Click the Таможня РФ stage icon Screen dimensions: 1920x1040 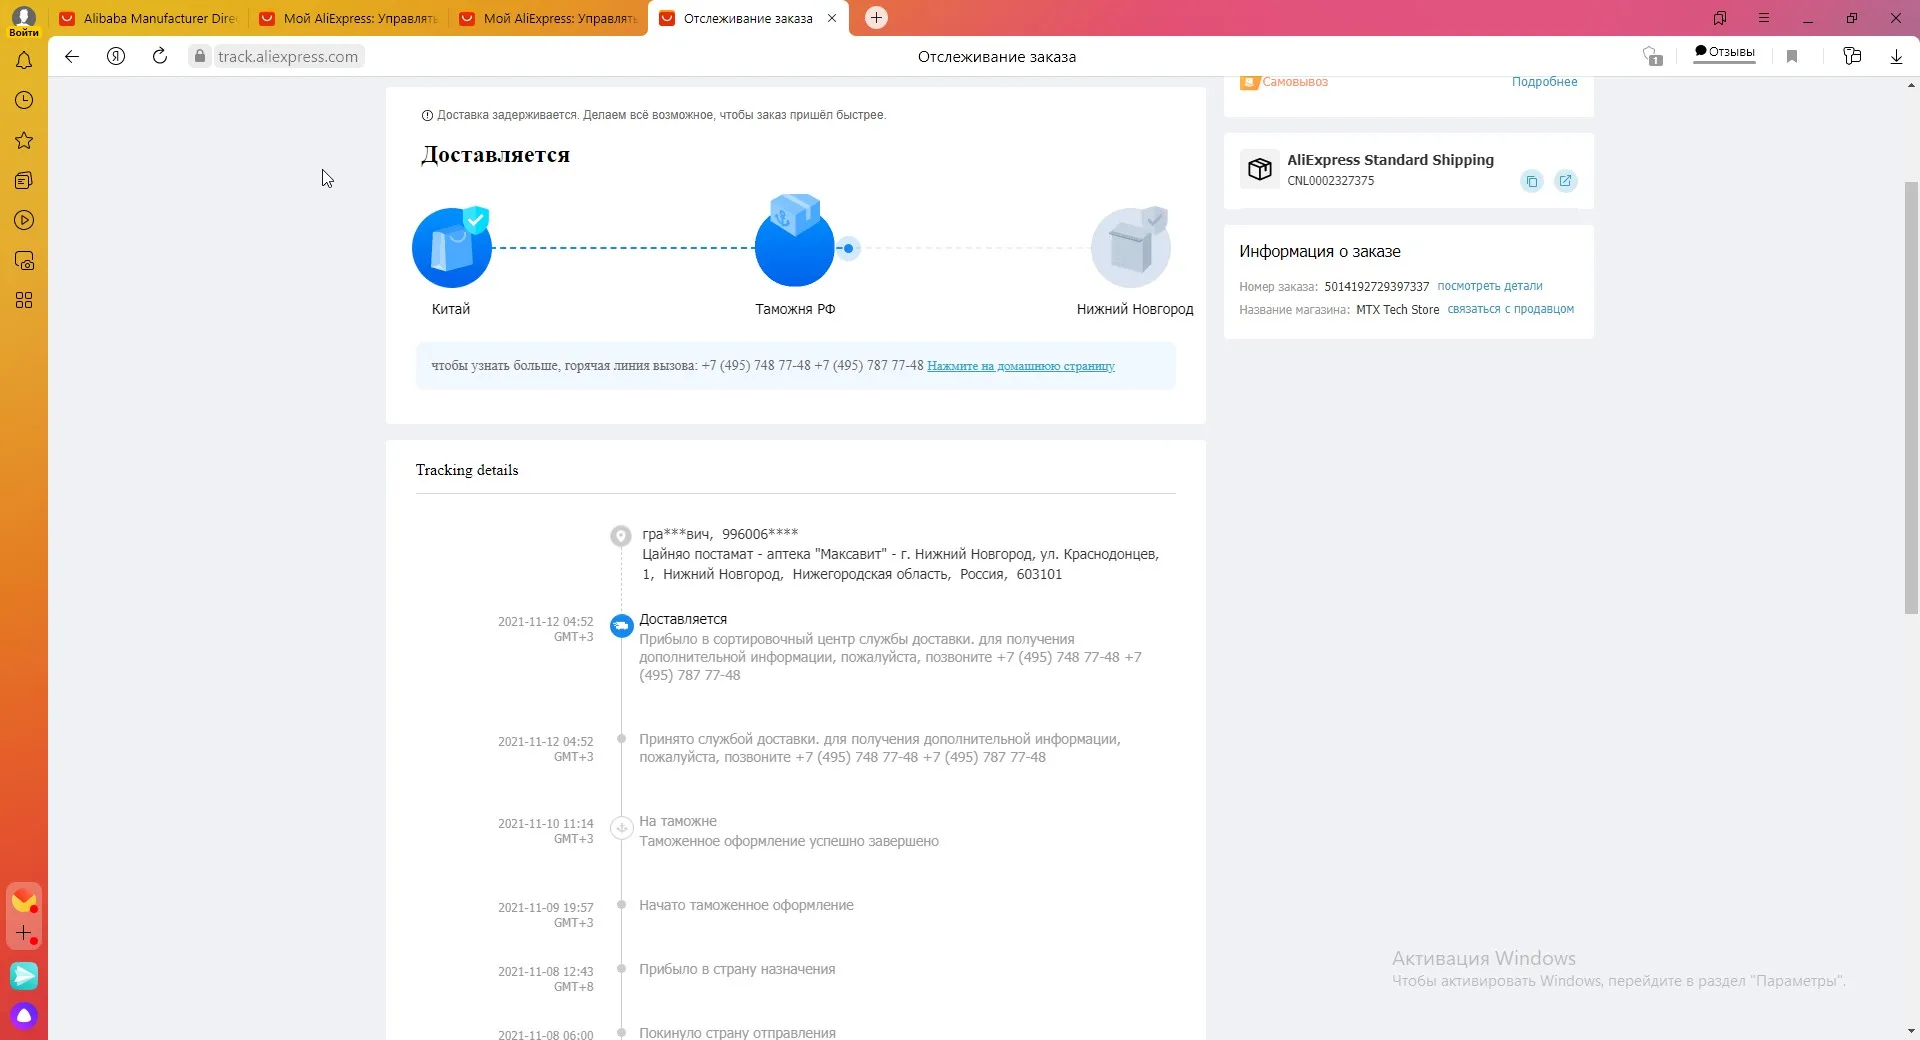(x=795, y=241)
